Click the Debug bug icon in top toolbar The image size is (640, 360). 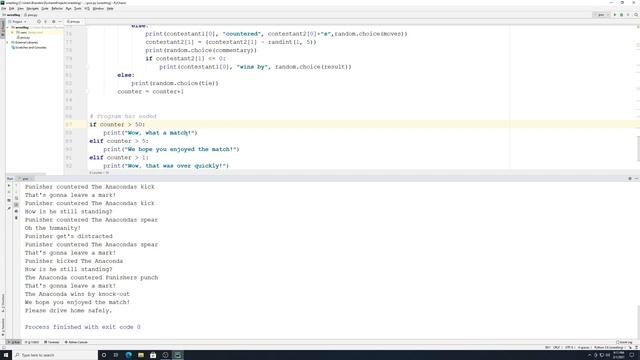[621, 15]
